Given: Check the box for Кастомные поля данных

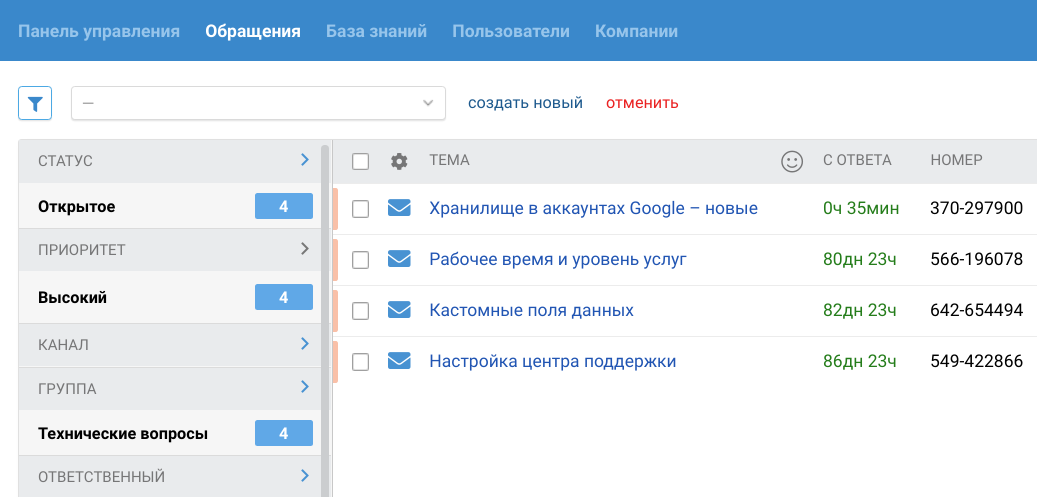Looking at the screenshot, I should pos(360,311).
